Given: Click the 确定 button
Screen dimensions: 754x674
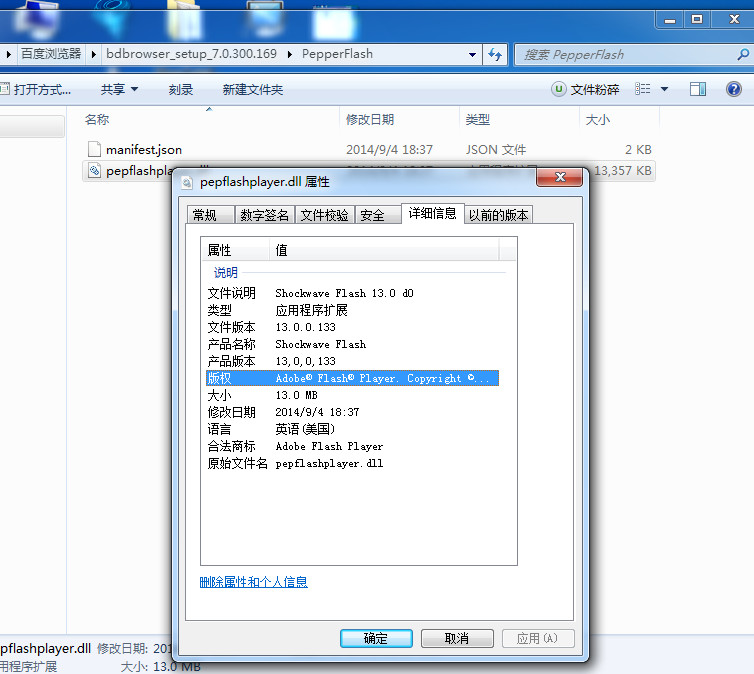Looking at the screenshot, I should [376, 638].
